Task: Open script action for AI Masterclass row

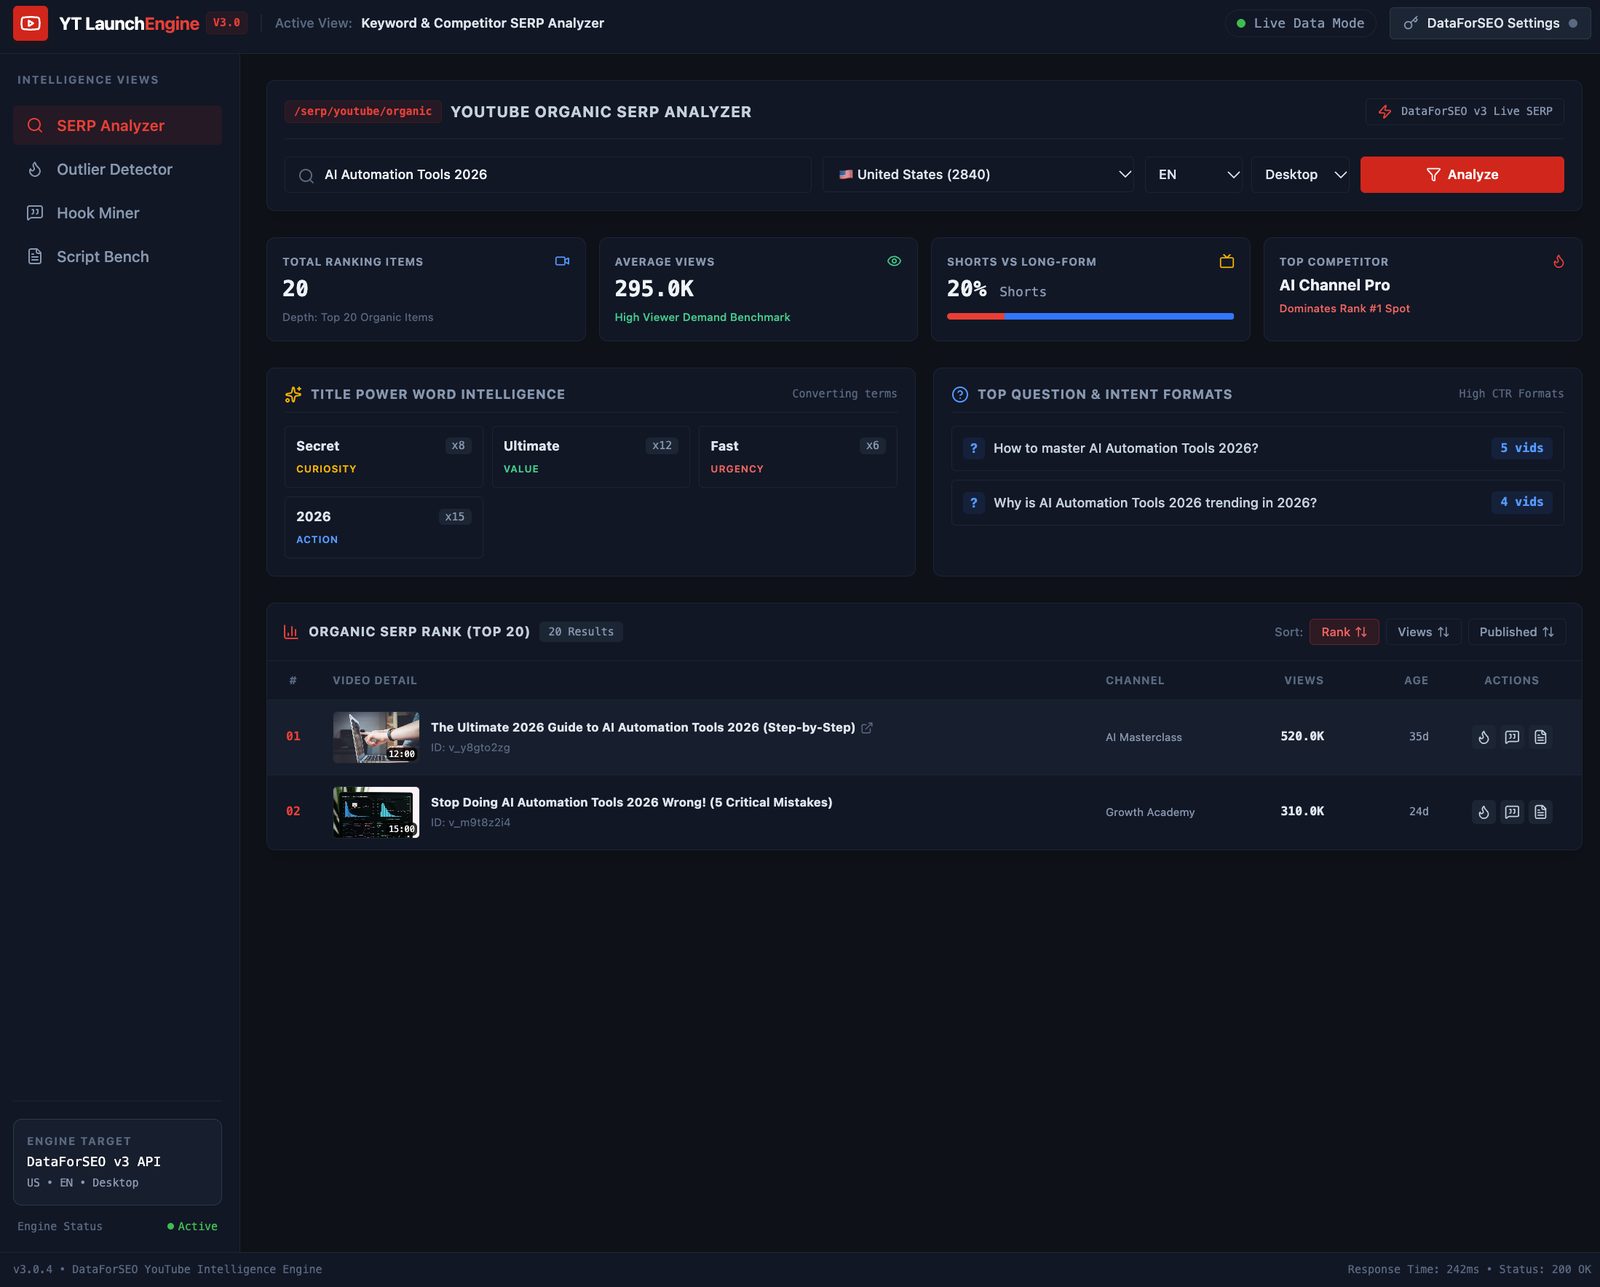Action: click(1541, 737)
